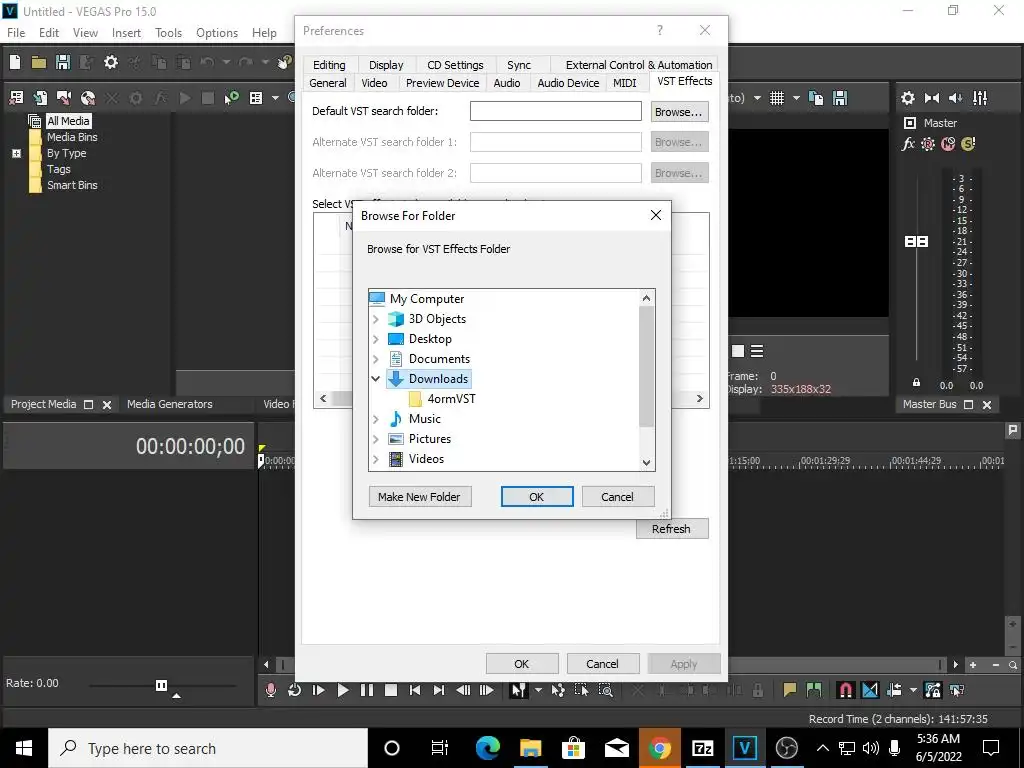Click the Capture Video icon
Viewport: 1024px width, 768px height.
(x=64, y=98)
